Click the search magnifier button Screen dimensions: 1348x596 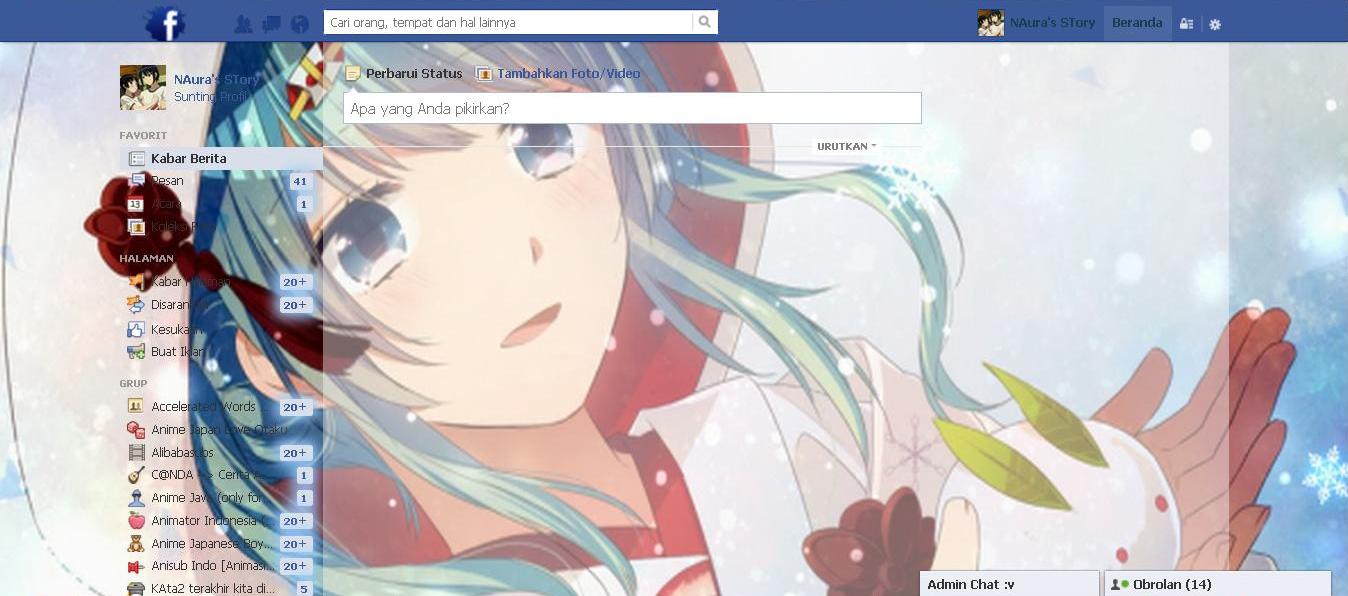[705, 22]
